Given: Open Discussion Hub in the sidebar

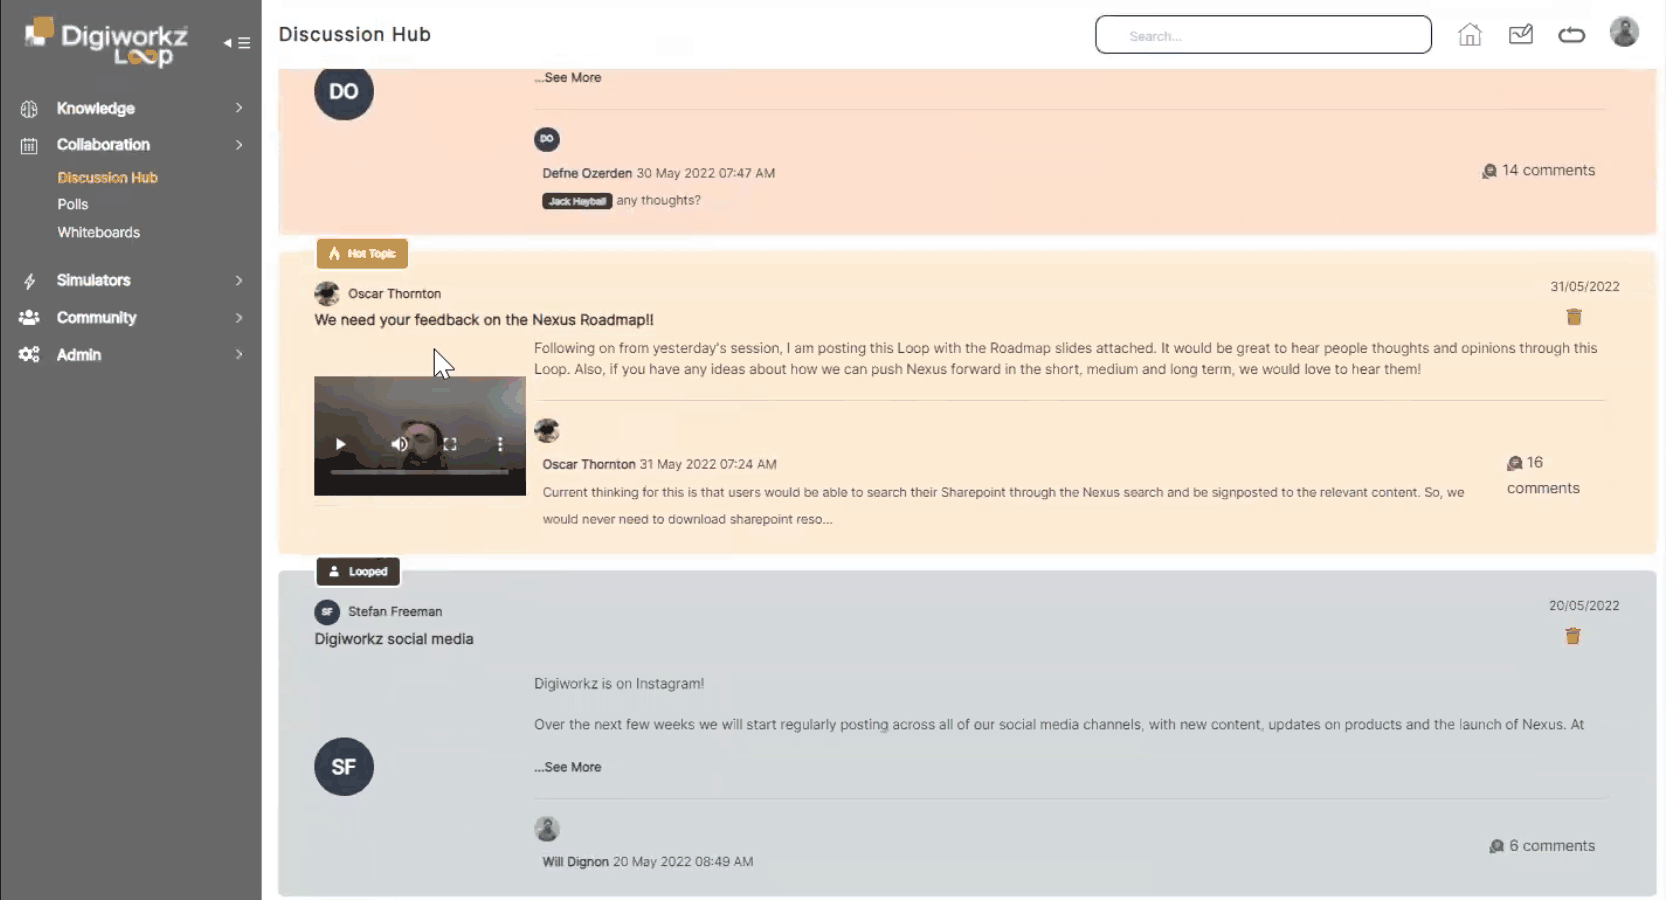Looking at the screenshot, I should 108,177.
